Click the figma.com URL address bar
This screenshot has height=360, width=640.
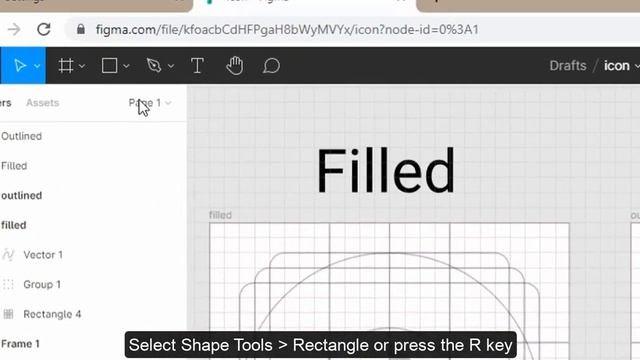click(287, 29)
